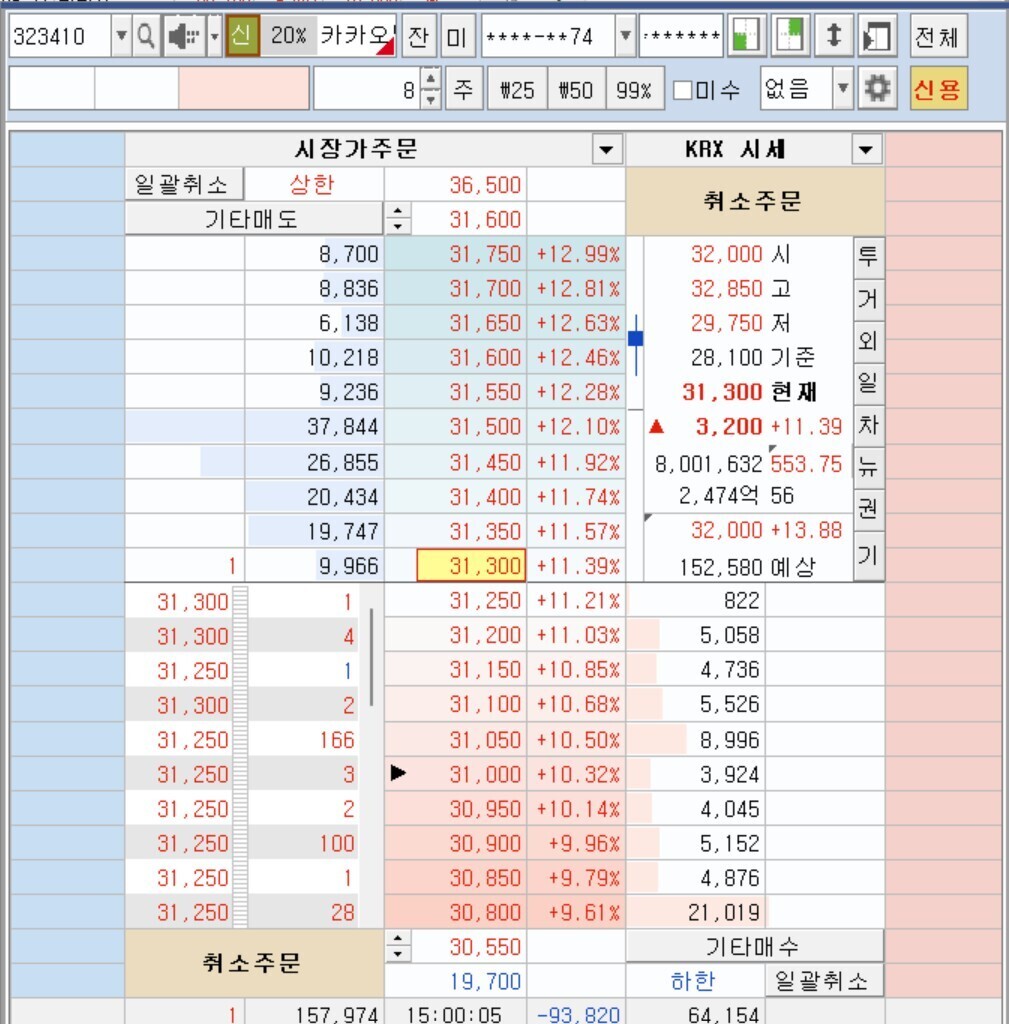Click the quantity input field showing 8
This screenshot has width=1009, height=1024.
point(368,88)
